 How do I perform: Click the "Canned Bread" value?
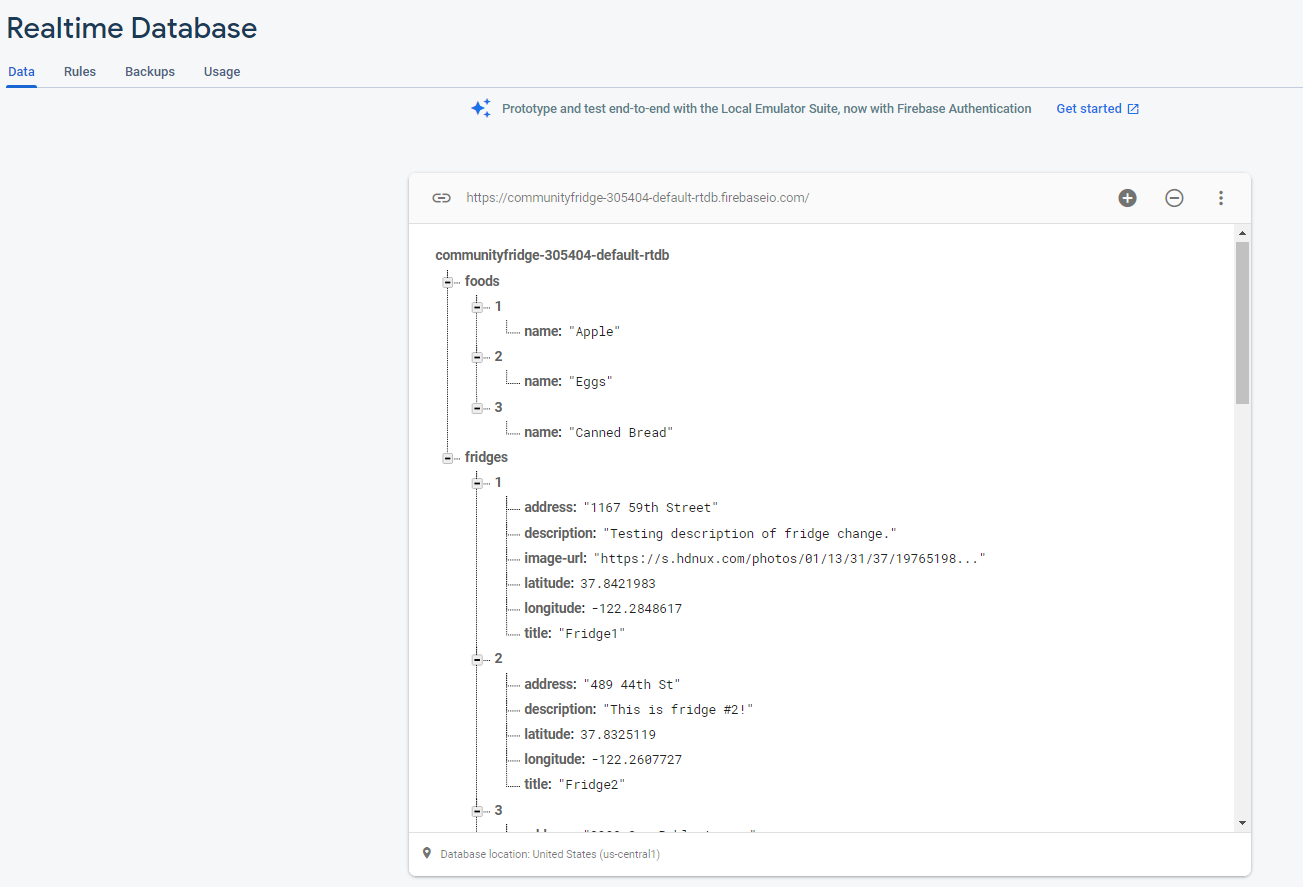click(x=621, y=433)
